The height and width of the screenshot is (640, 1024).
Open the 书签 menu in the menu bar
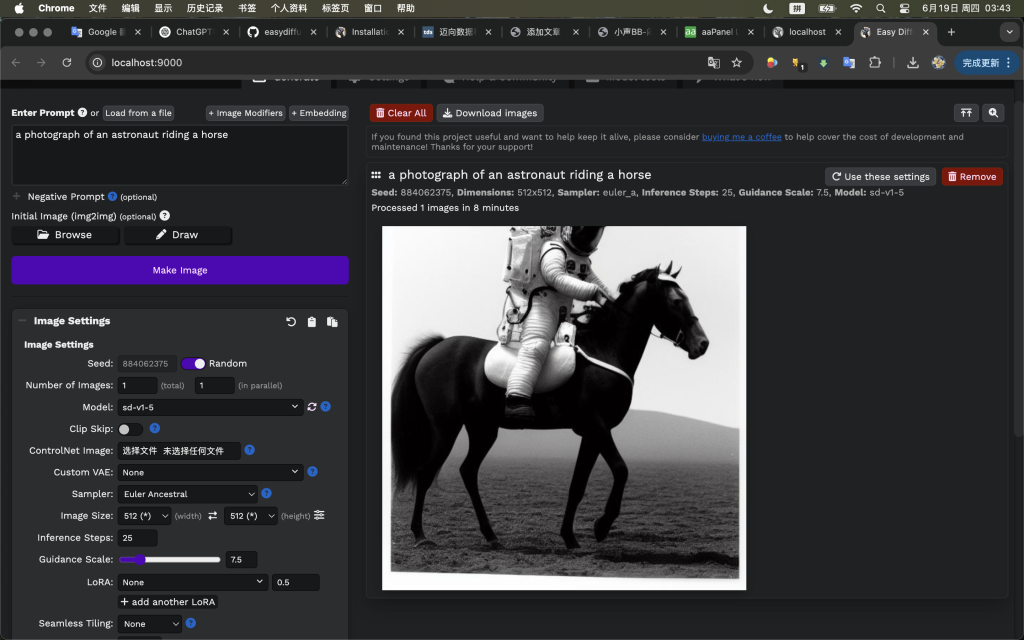pos(247,8)
